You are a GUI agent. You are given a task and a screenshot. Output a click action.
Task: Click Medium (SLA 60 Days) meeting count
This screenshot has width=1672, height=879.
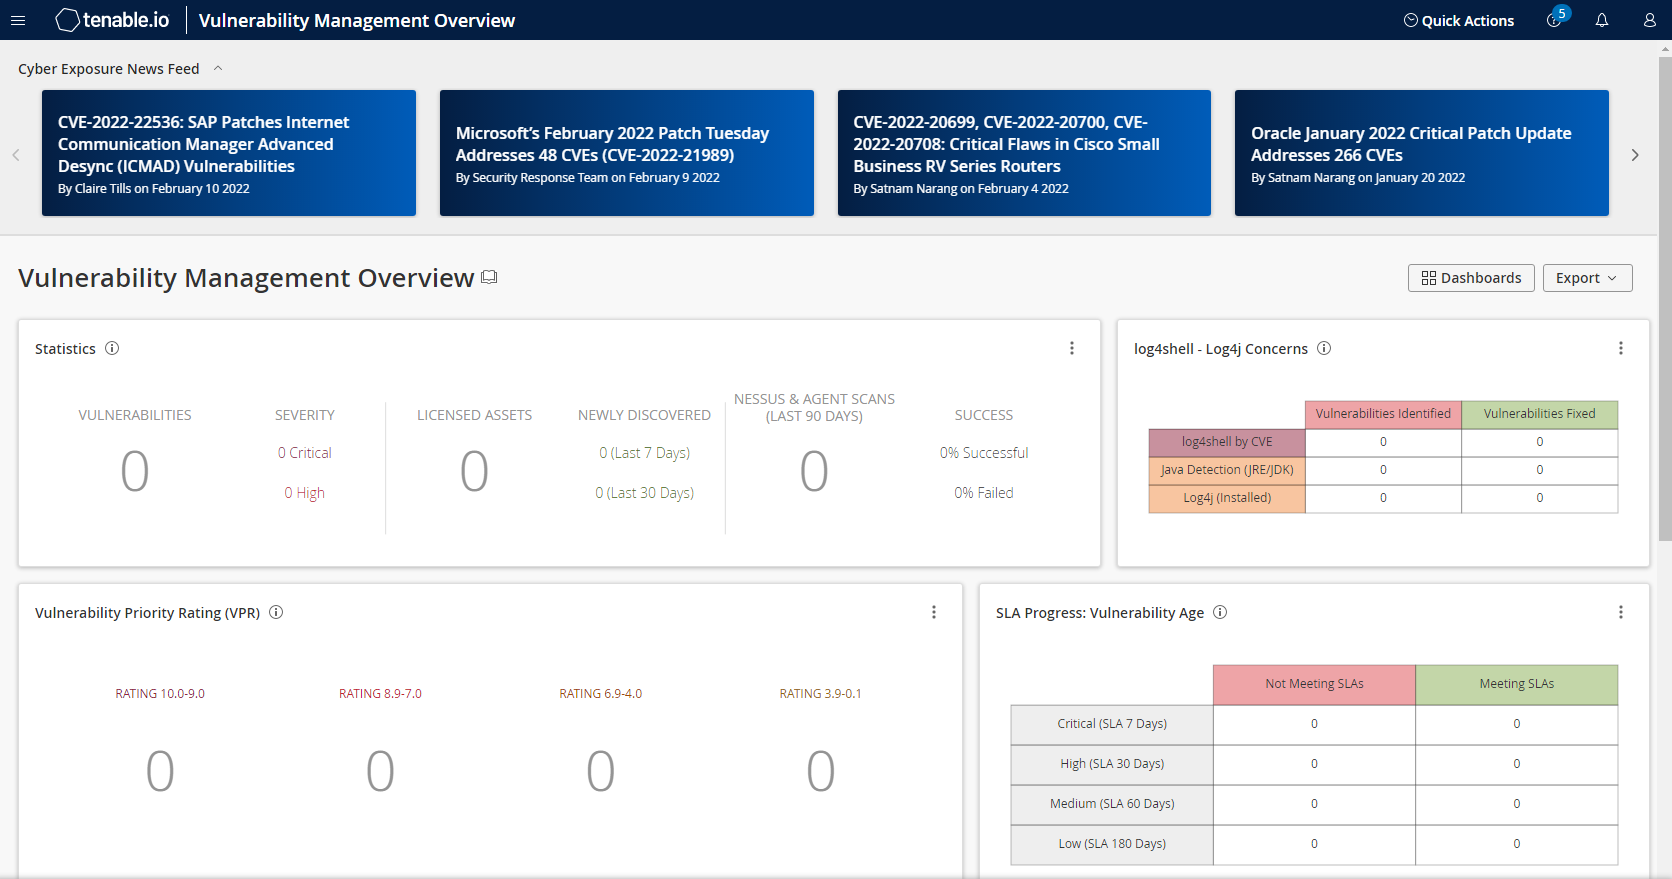click(1517, 804)
